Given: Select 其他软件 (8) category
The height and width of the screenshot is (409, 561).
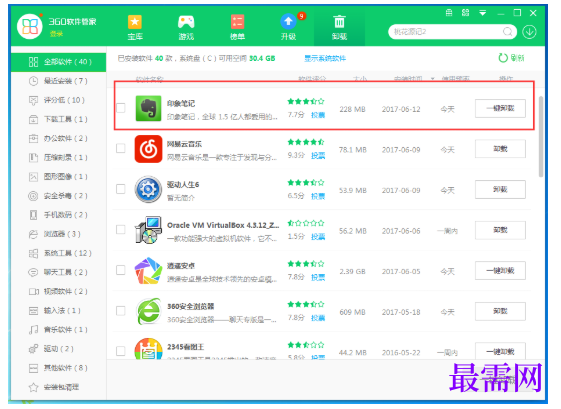Looking at the screenshot, I should pyautogui.click(x=58, y=368).
